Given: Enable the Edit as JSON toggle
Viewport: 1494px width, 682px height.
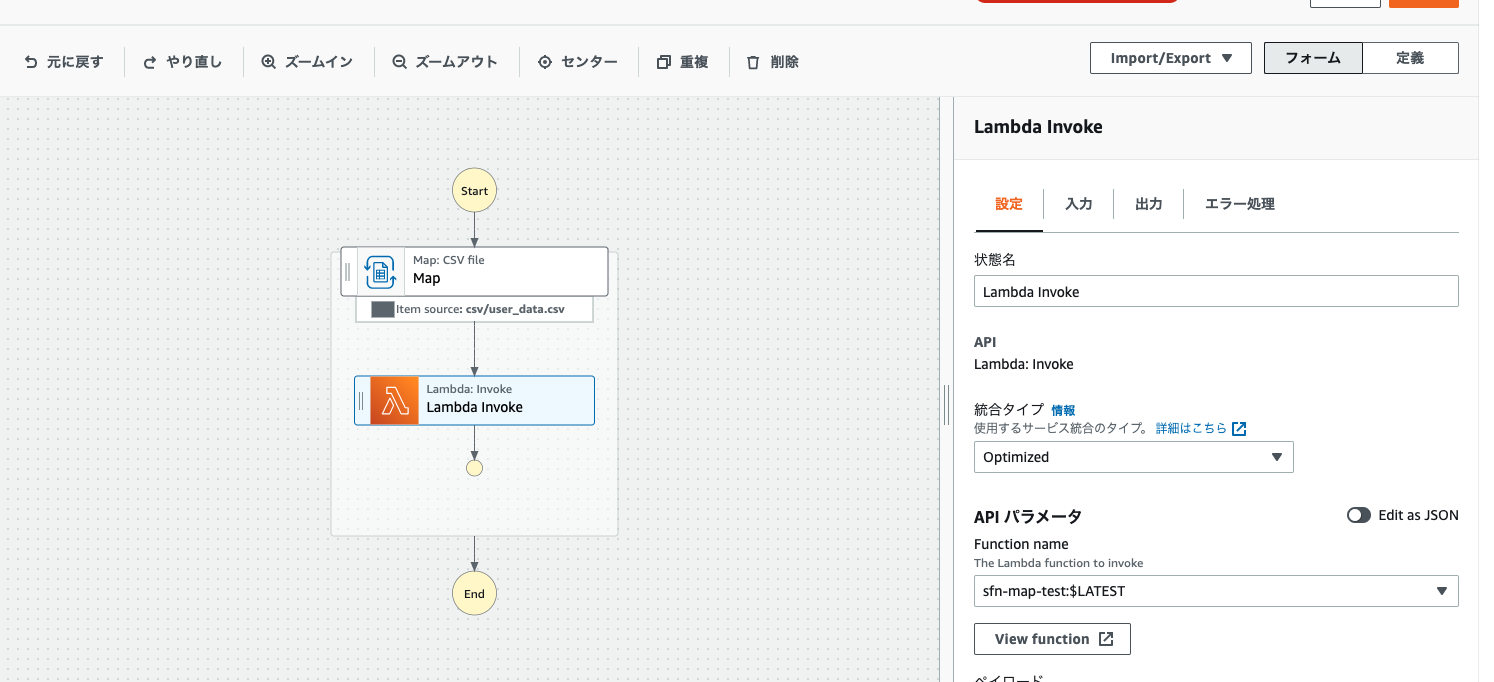Looking at the screenshot, I should (1359, 514).
